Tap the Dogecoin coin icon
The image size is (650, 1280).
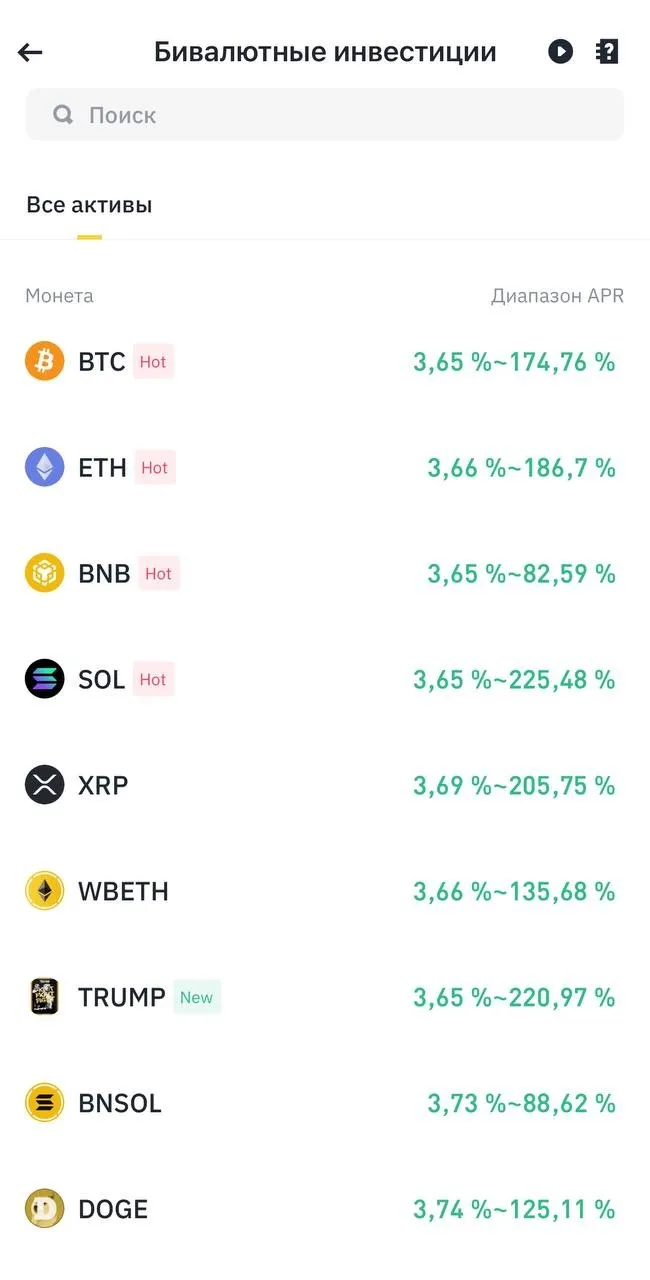tap(44, 1209)
